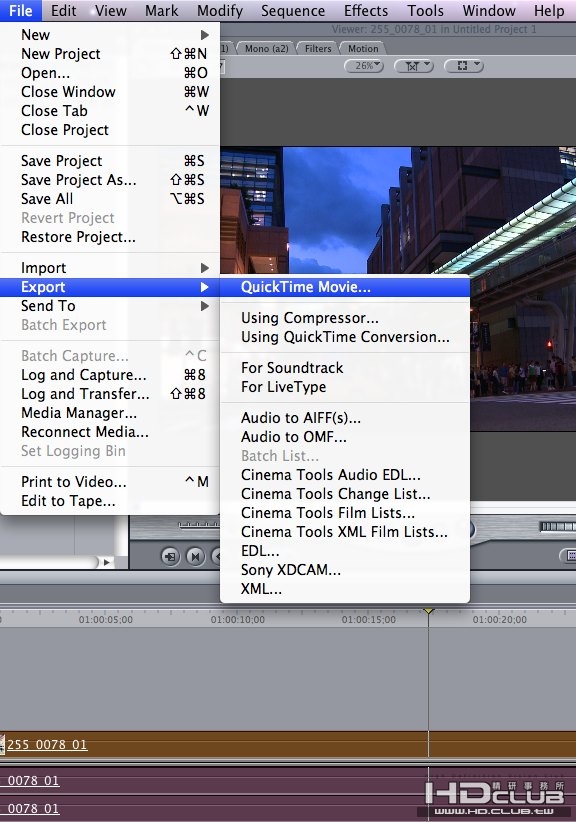The image size is (576, 822).
Task: Choose Audio to AIFF(s)... export
Action: coord(345,418)
